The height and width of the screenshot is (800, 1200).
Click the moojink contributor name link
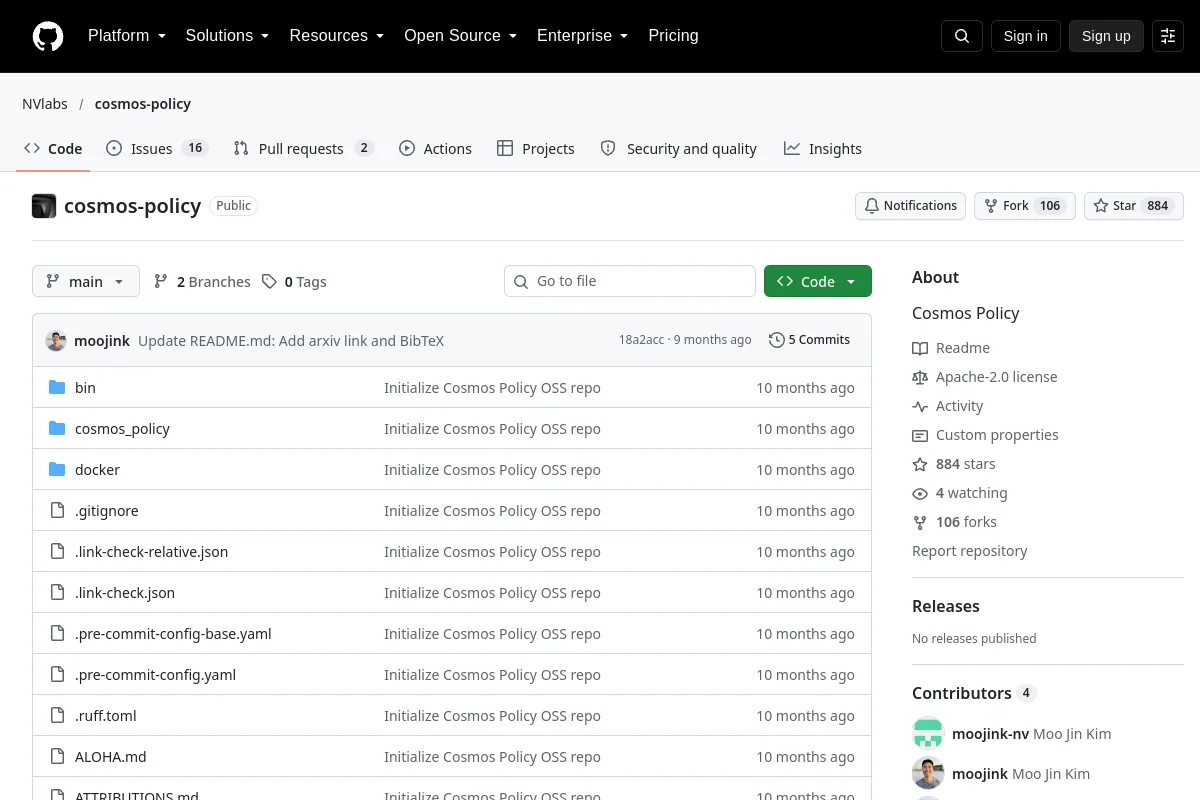980,774
